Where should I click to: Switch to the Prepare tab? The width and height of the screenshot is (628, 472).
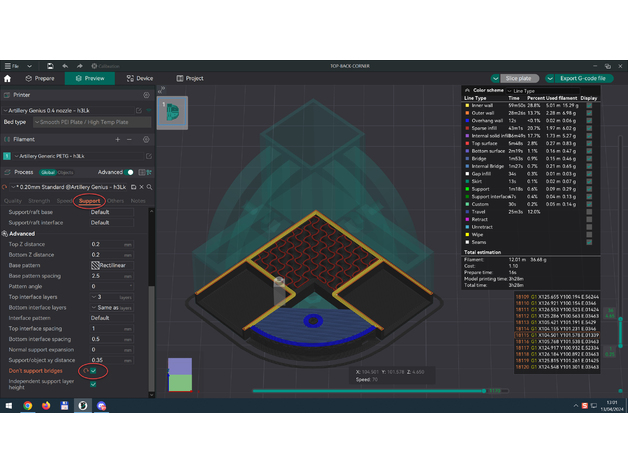[x=40, y=78]
